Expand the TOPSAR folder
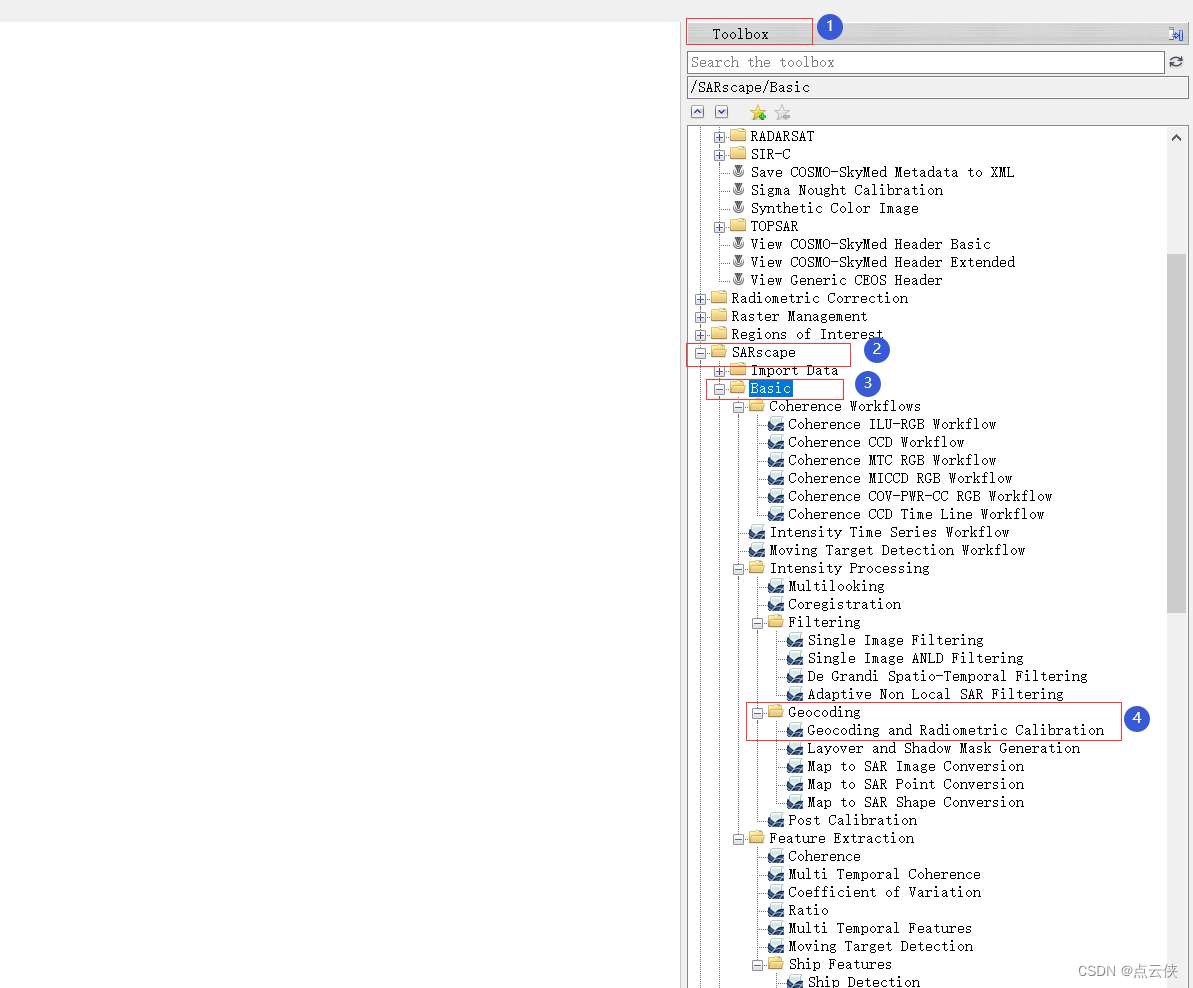The height and width of the screenshot is (988, 1193). pyautogui.click(x=719, y=227)
